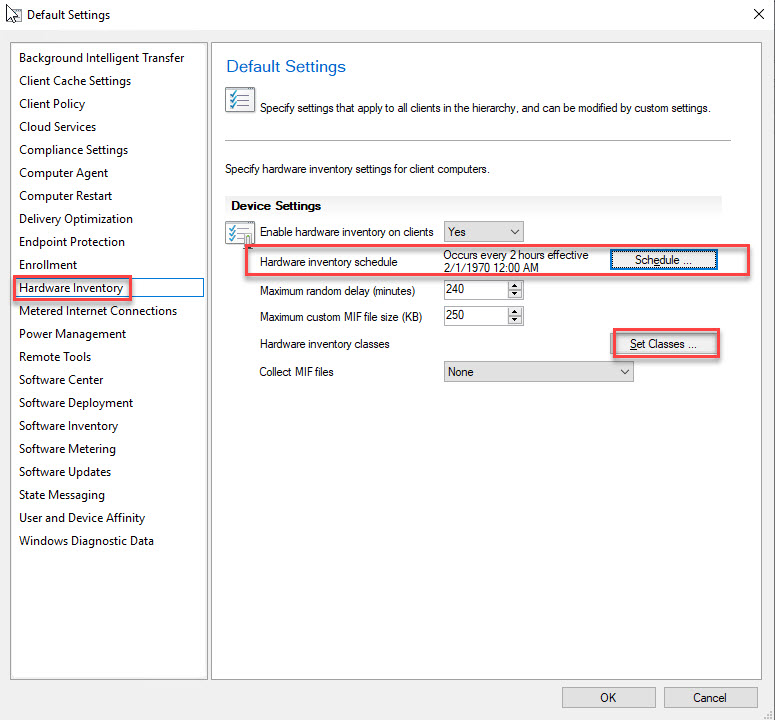Decrease maximum custom MIF file size
Viewport: 775px width, 720px height.
[x=515, y=321]
